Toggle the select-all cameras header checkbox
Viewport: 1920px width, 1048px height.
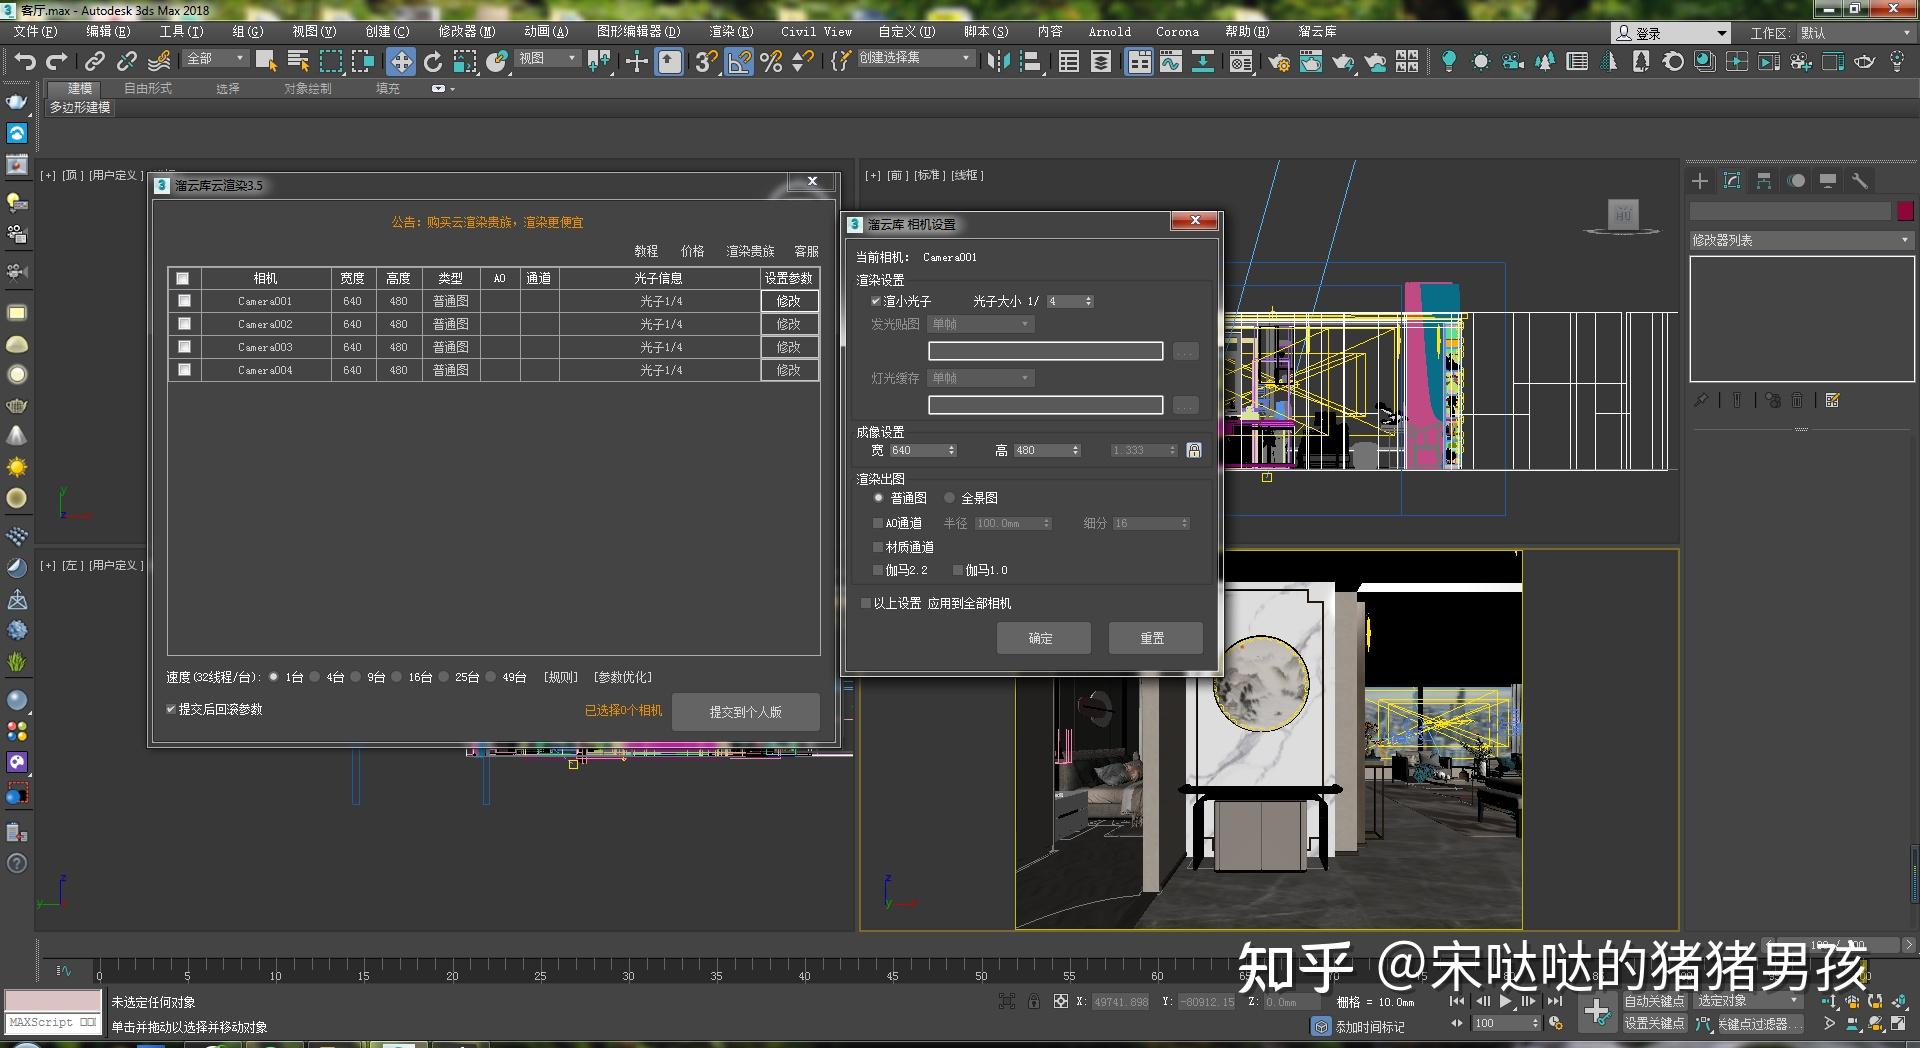point(182,278)
